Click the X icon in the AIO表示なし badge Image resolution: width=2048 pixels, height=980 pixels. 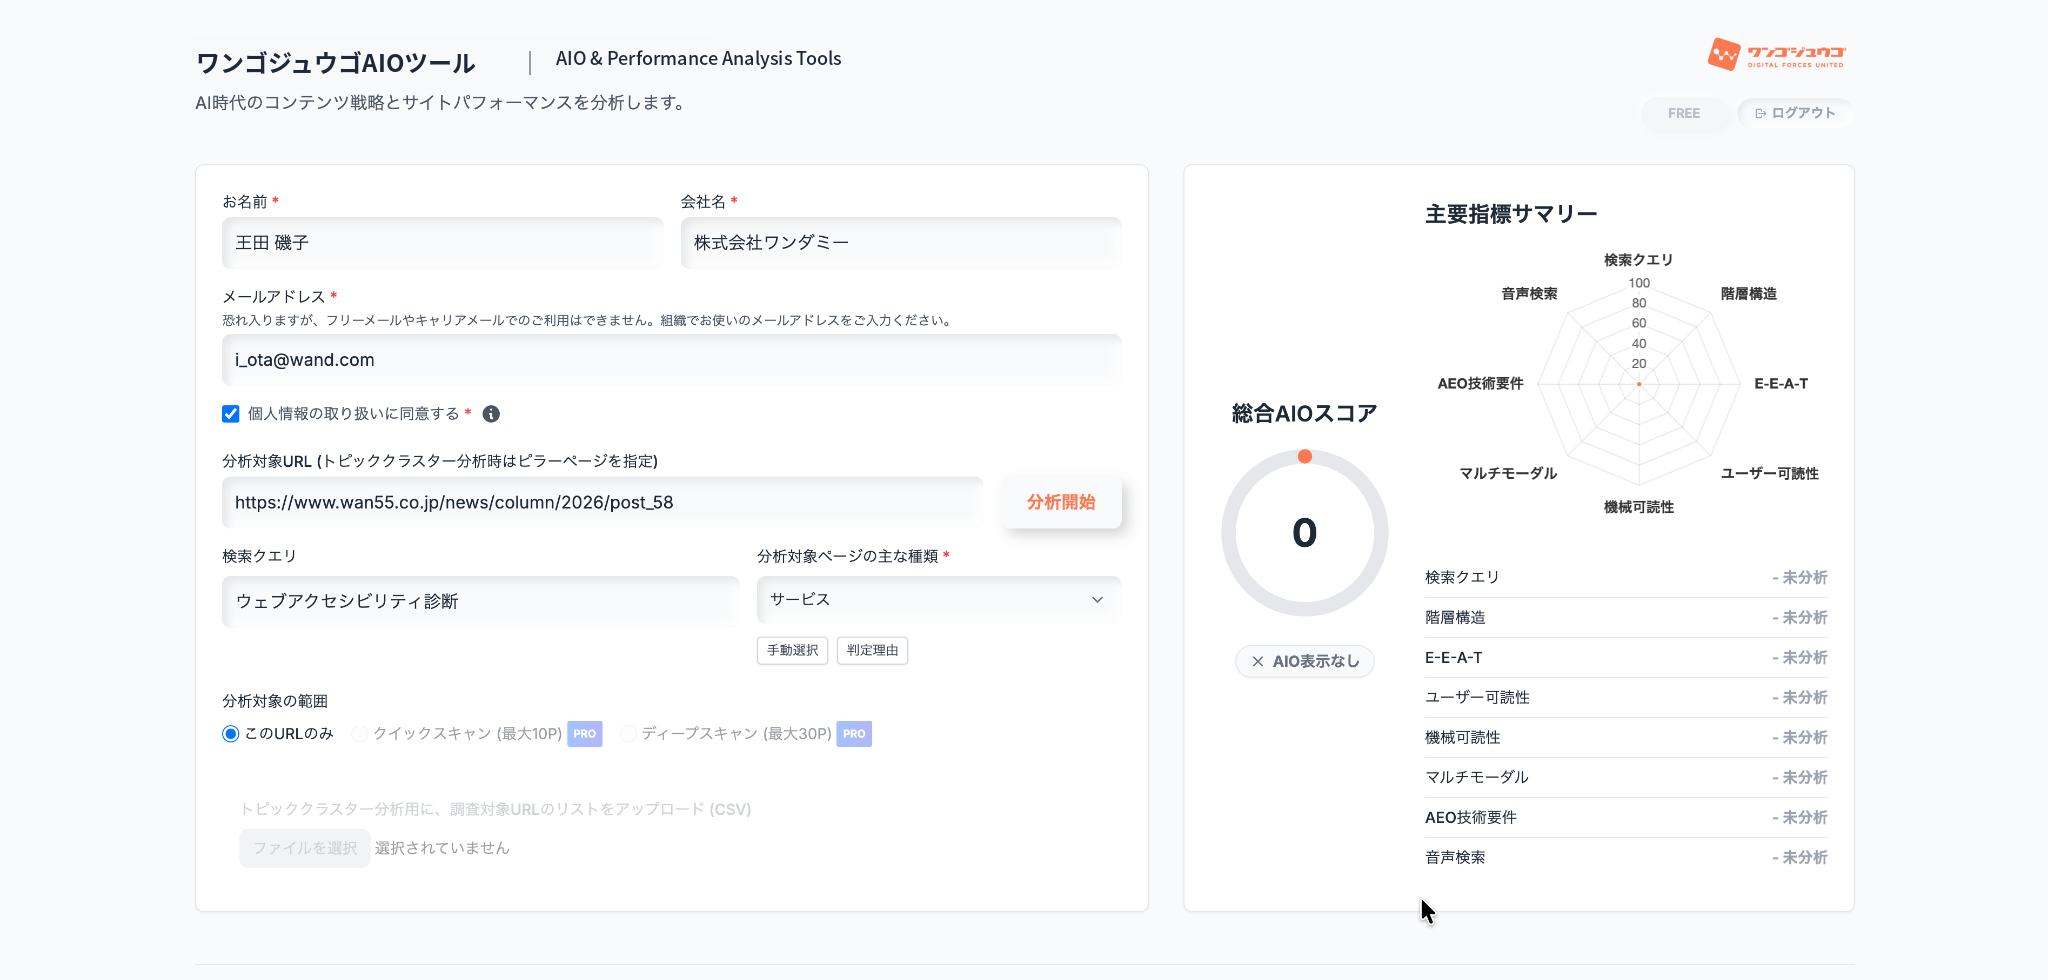[1258, 661]
